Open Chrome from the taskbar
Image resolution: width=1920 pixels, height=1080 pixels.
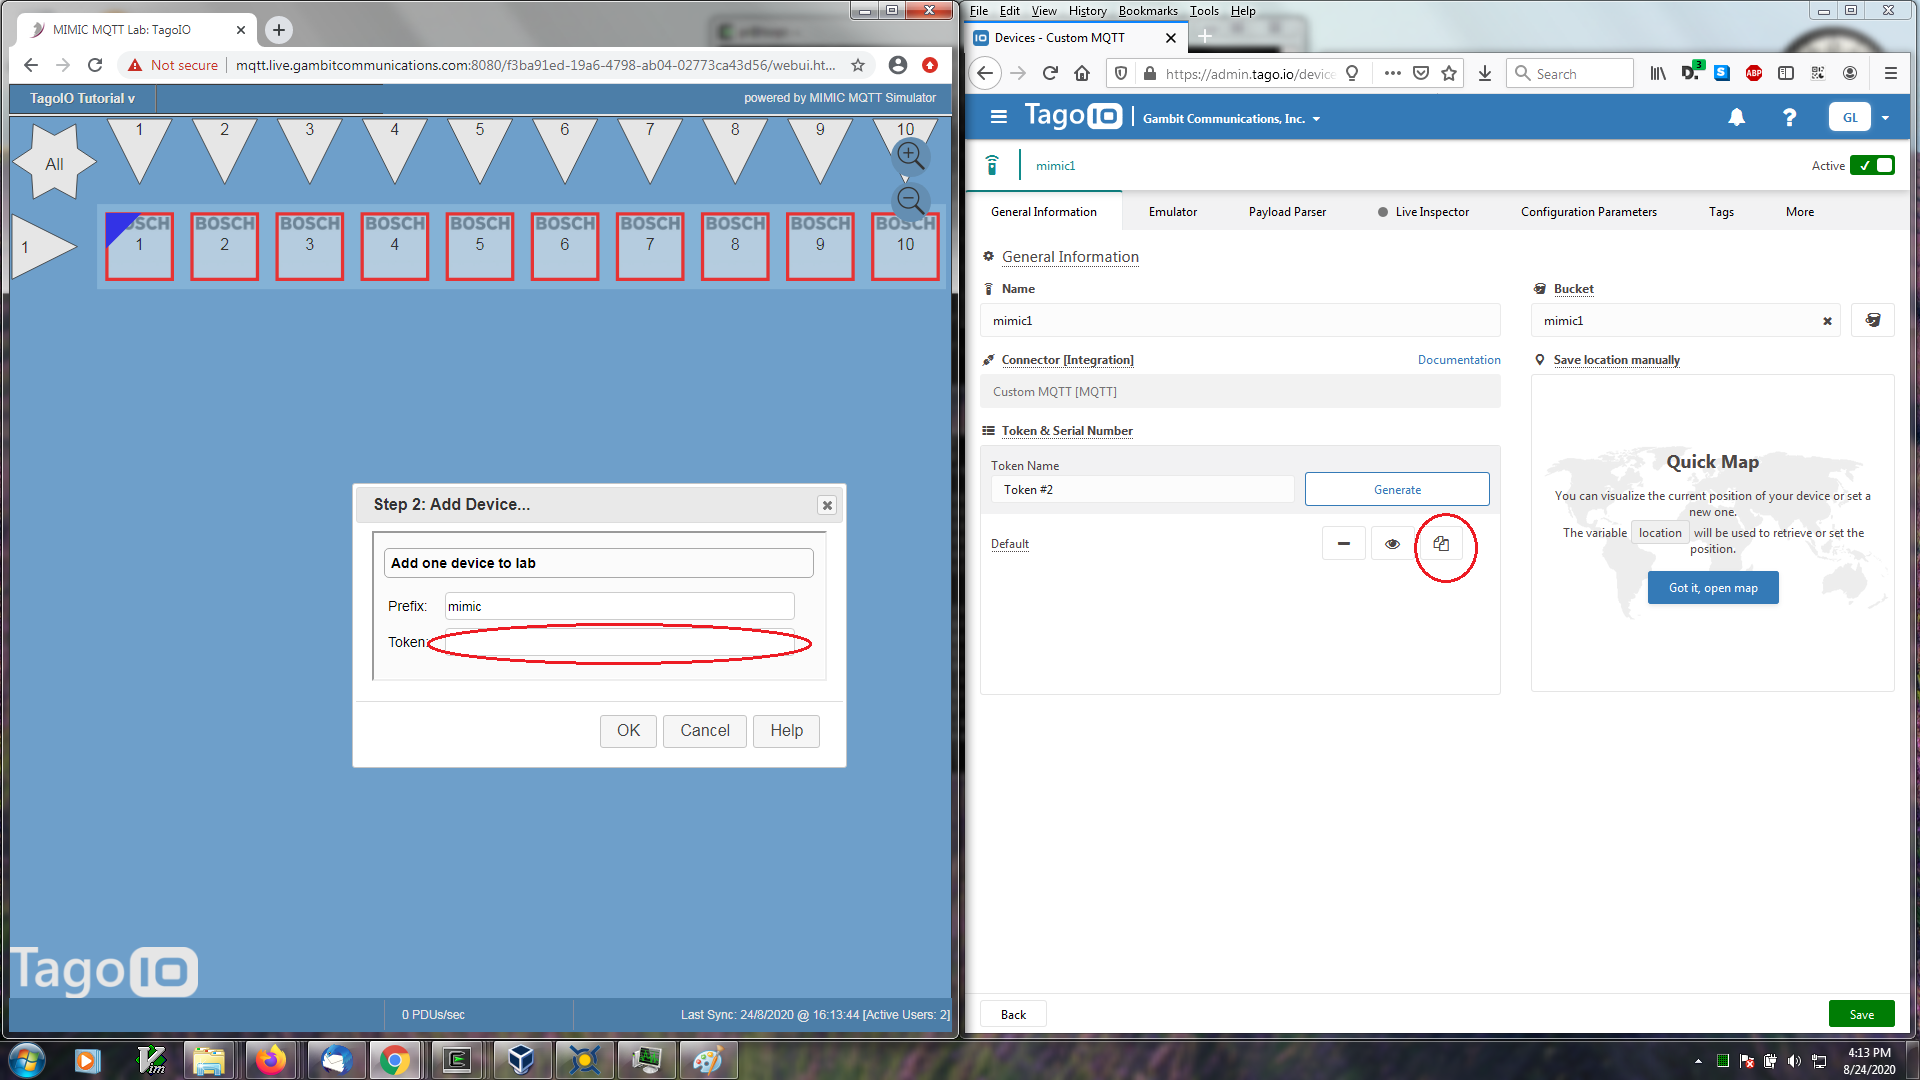tap(394, 1060)
